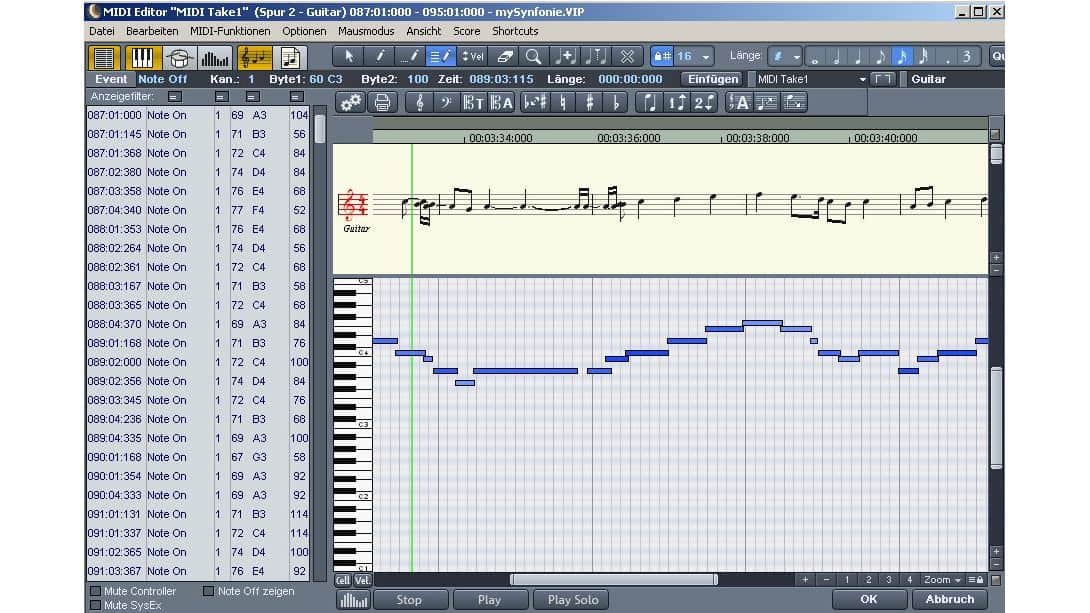
Task: Open score settings gear icon
Action: point(350,102)
